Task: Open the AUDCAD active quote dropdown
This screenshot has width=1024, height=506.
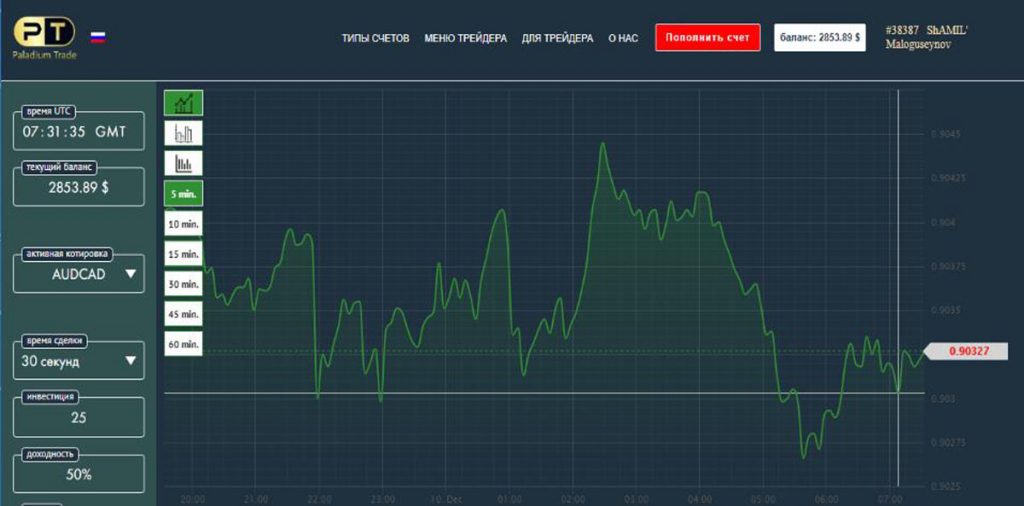Action: point(79,274)
